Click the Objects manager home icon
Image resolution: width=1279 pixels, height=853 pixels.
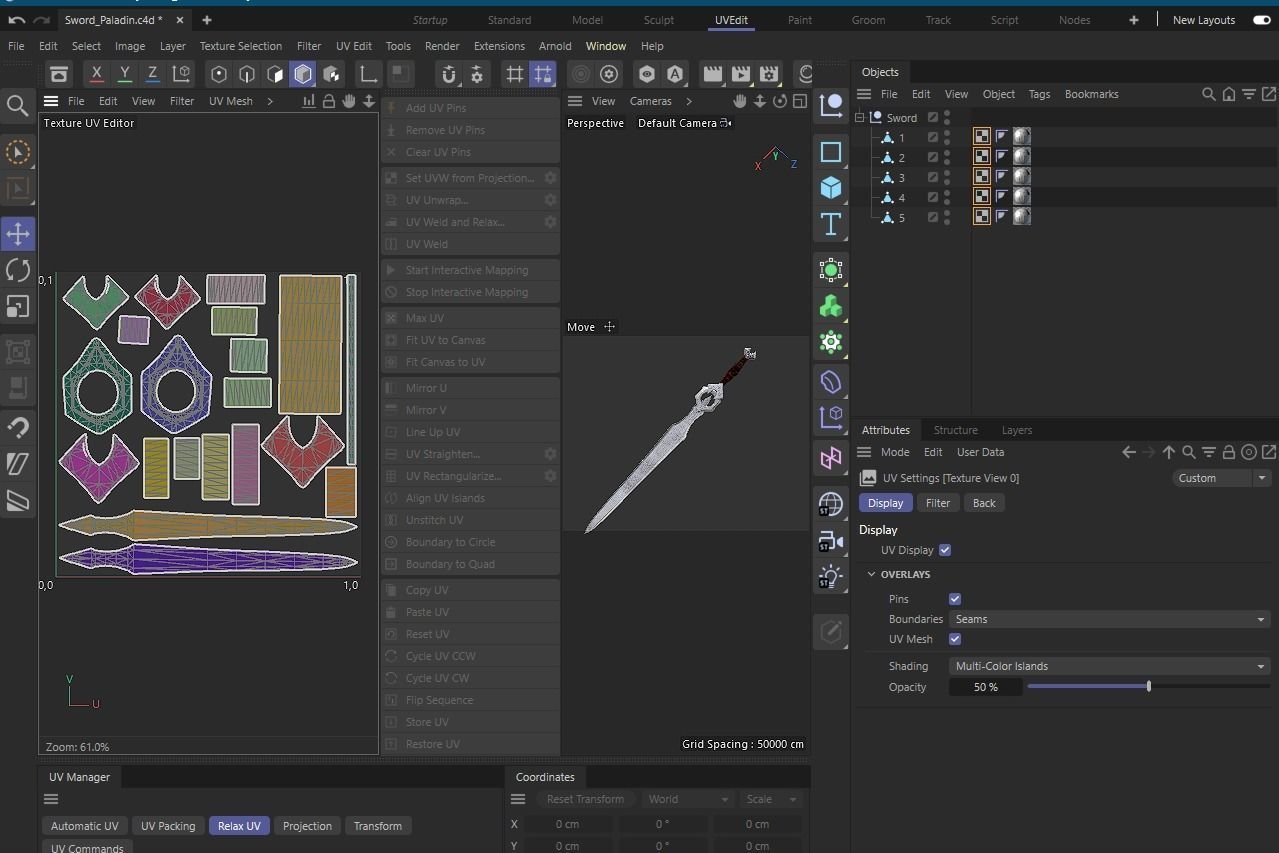click(1229, 94)
